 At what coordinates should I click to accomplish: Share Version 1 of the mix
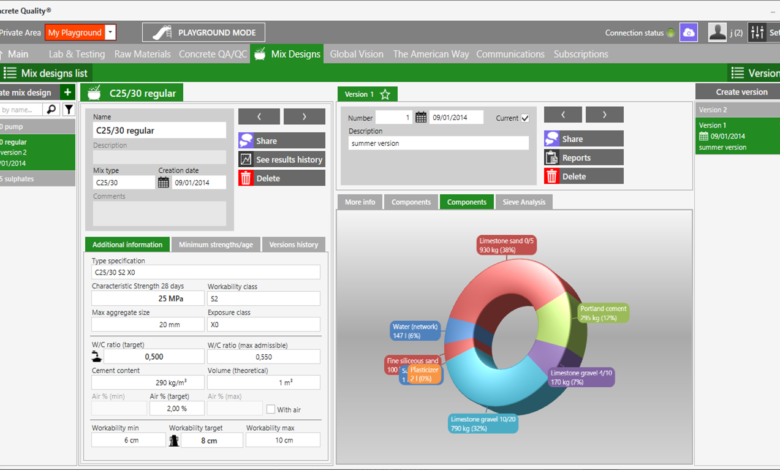[584, 139]
